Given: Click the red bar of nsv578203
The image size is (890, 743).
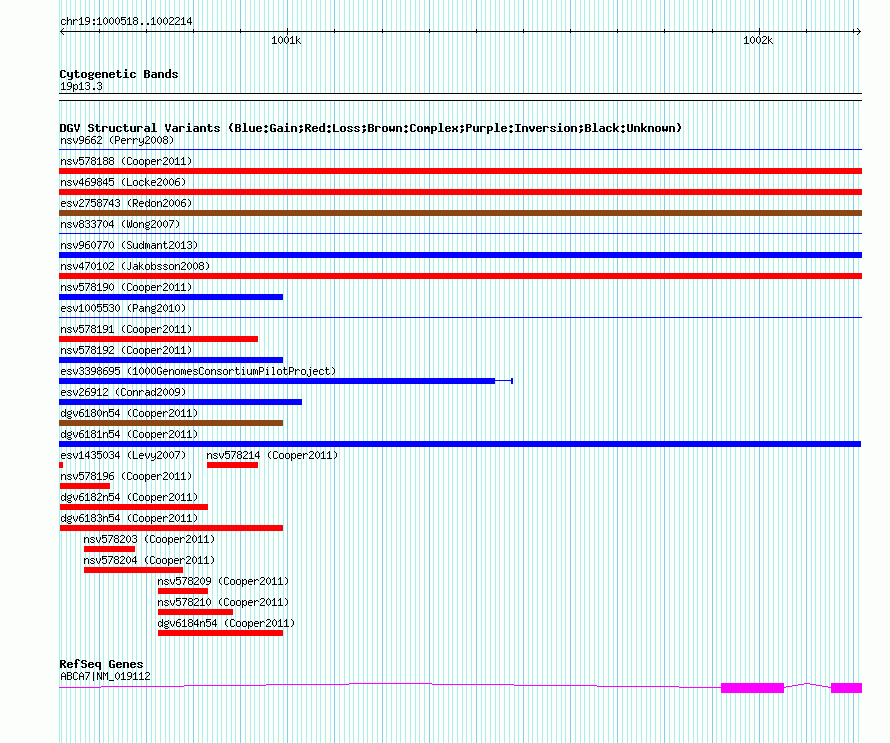Looking at the screenshot, I should [x=110, y=549].
